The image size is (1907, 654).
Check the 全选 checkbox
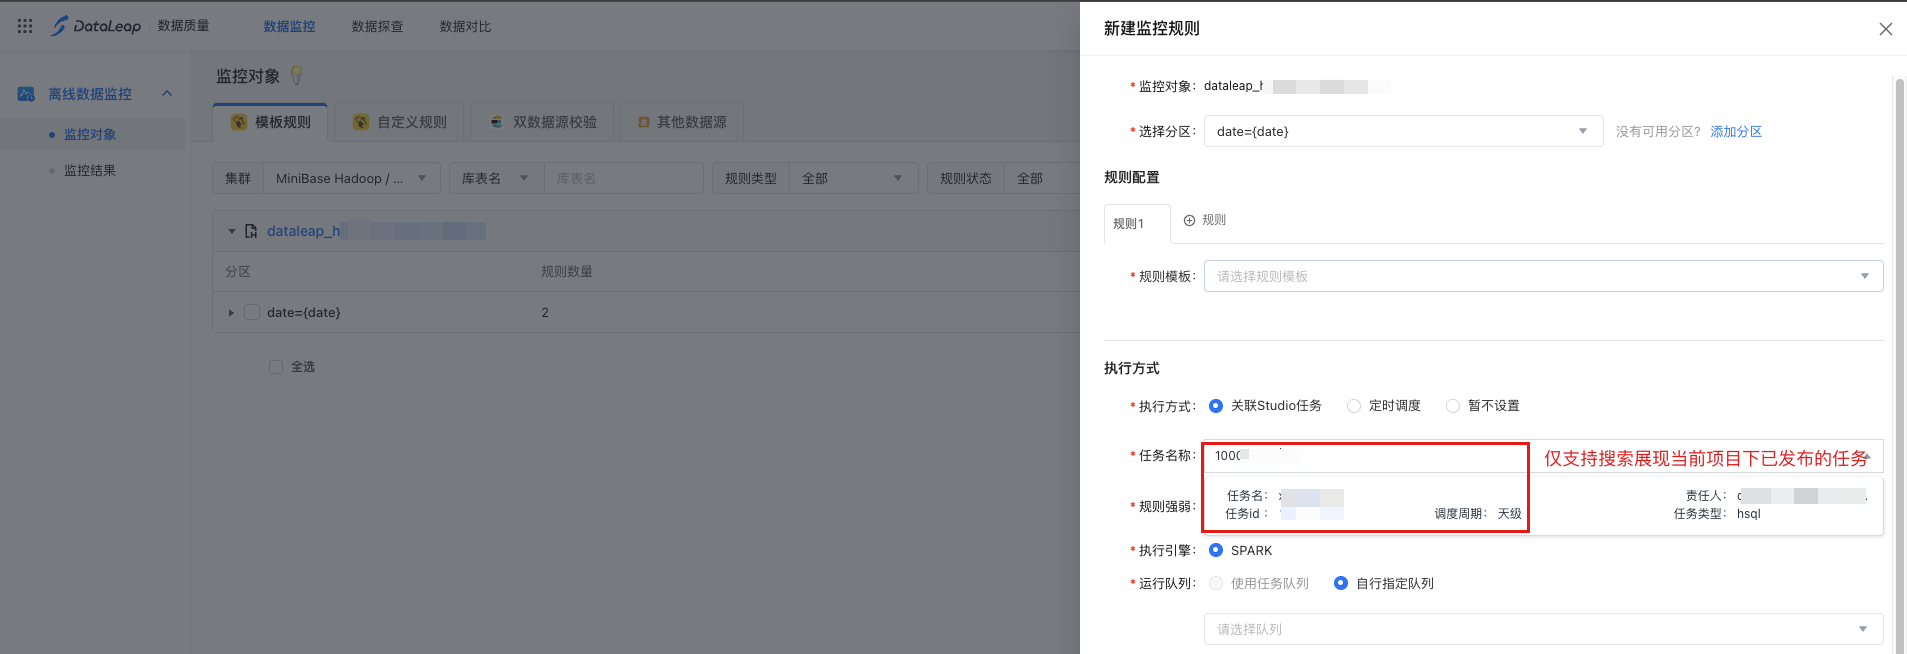[276, 367]
